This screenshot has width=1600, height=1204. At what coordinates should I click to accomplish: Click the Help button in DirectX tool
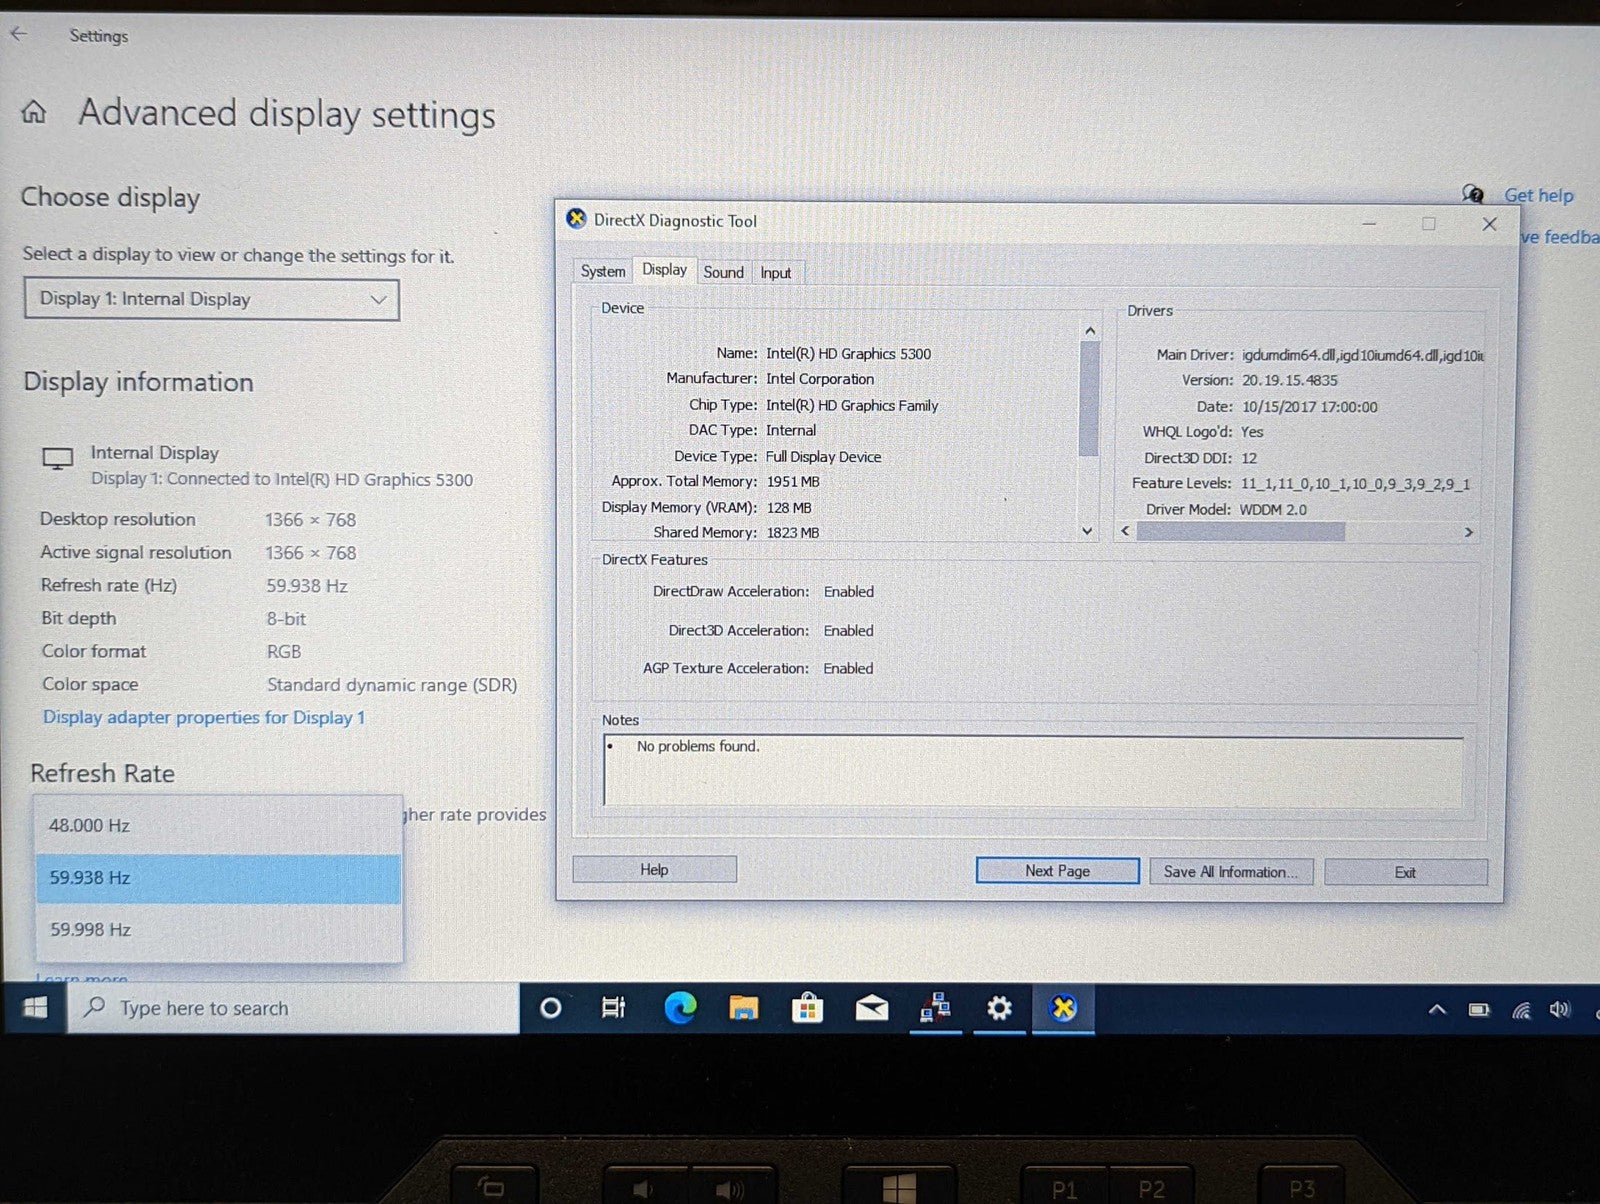(654, 869)
